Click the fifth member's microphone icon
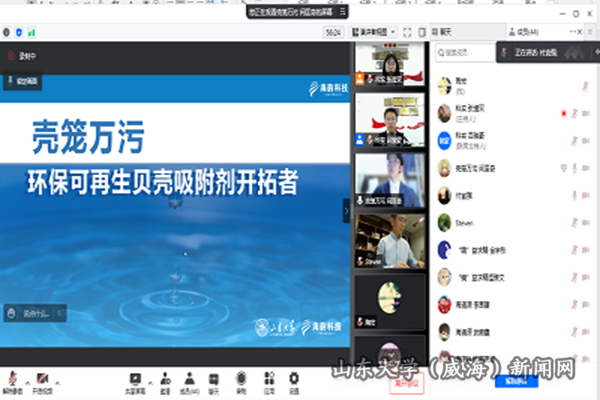This screenshot has width=600, height=400. (x=574, y=196)
